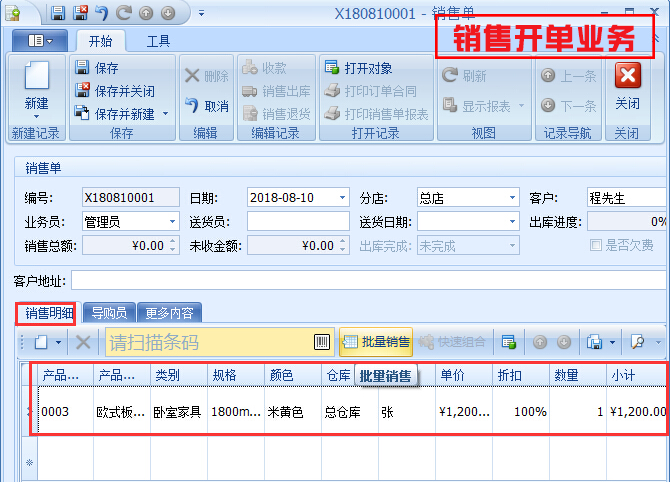Switch to the 导购员 tab
670x482 pixels.
click(x=110, y=312)
